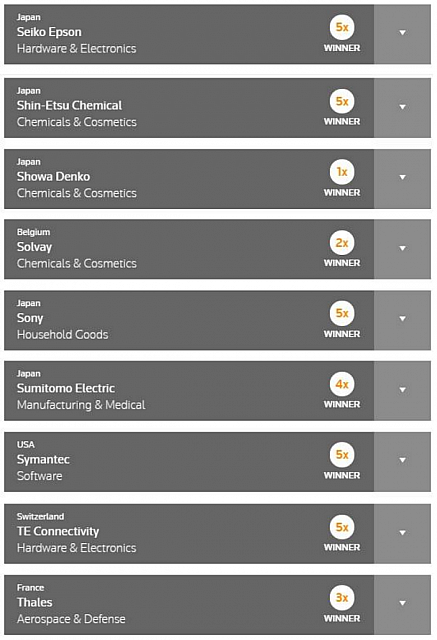This screenshot has width=437, height=640.
Task: Expand the Thales row arrow
Action: (402, 604)
